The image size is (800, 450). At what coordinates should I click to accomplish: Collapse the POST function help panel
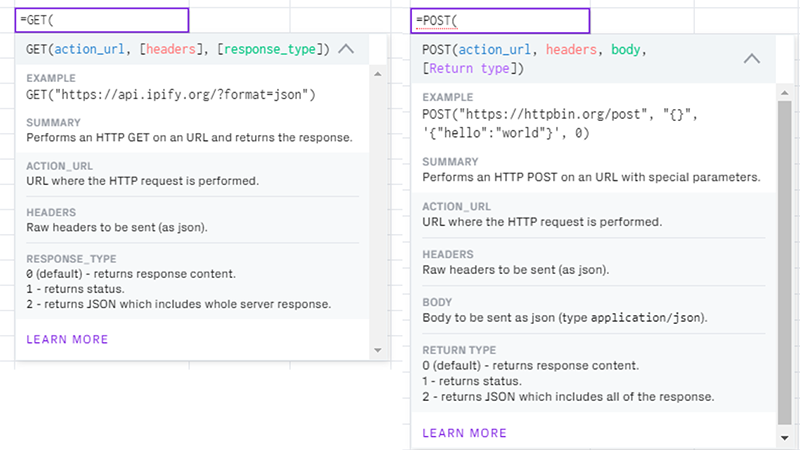pos(752,58)
